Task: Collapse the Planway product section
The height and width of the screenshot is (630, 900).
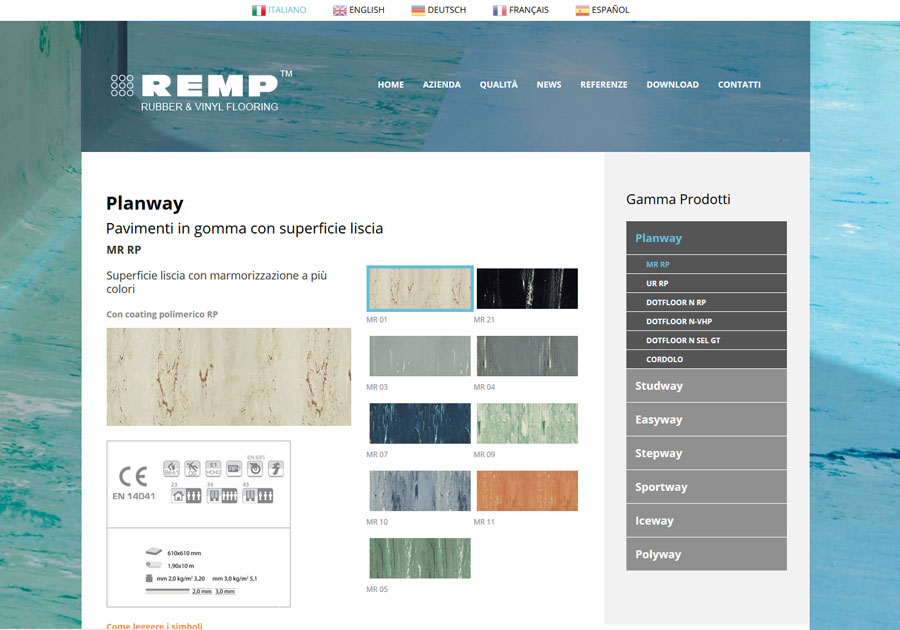Action: click(x=707, y=238)
